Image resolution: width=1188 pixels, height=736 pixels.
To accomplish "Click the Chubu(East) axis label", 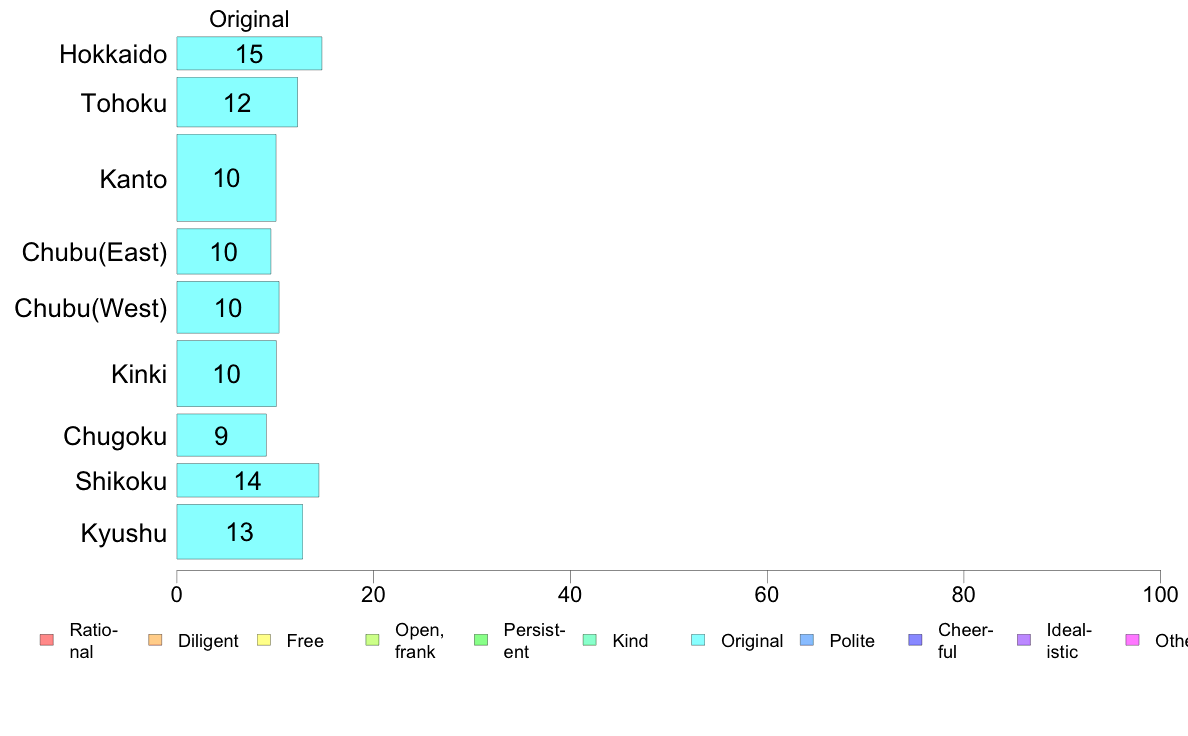I will tap(94, 252).
